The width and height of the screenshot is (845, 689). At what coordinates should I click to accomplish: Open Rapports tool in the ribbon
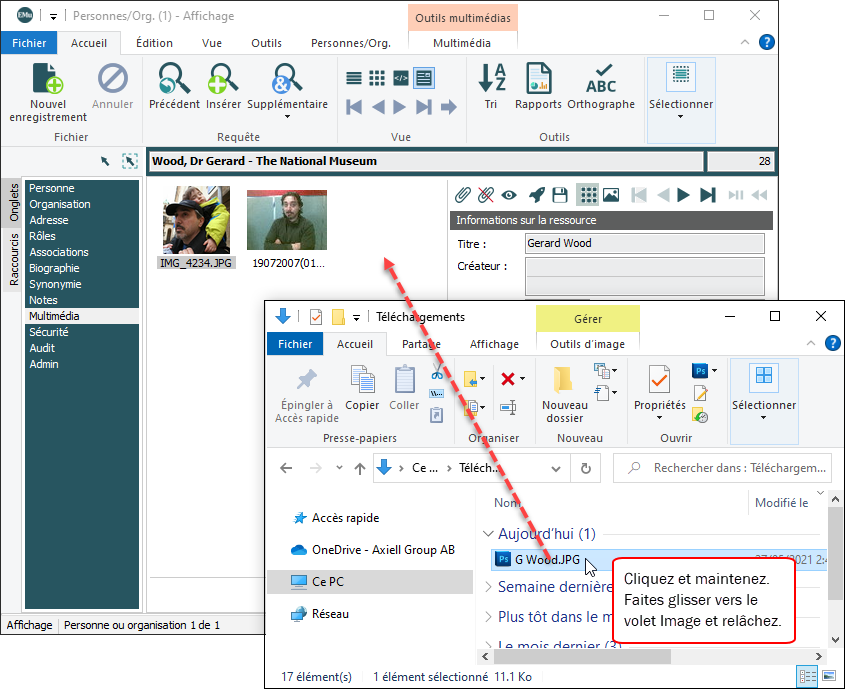(538, 80)
